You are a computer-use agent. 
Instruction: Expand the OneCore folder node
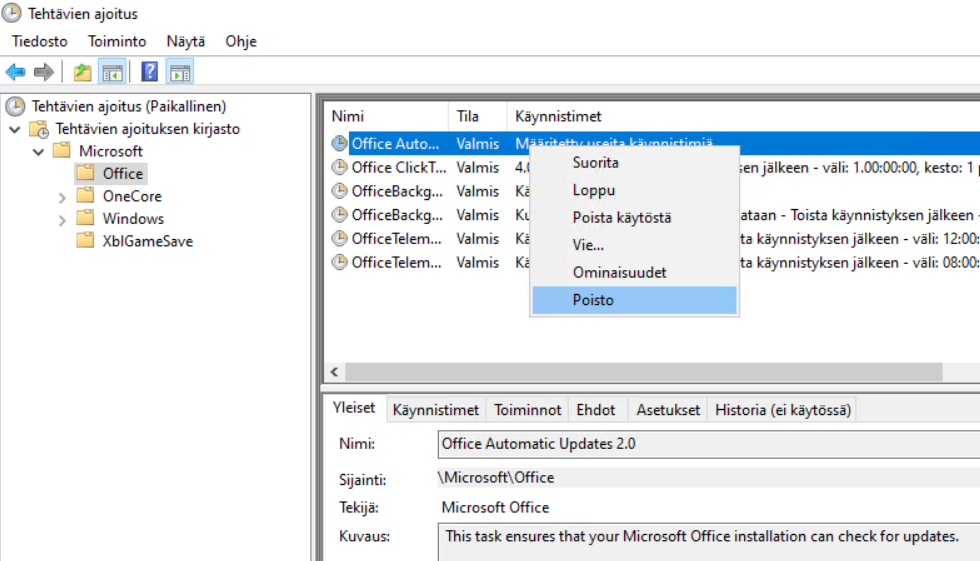tap(62, 197)
